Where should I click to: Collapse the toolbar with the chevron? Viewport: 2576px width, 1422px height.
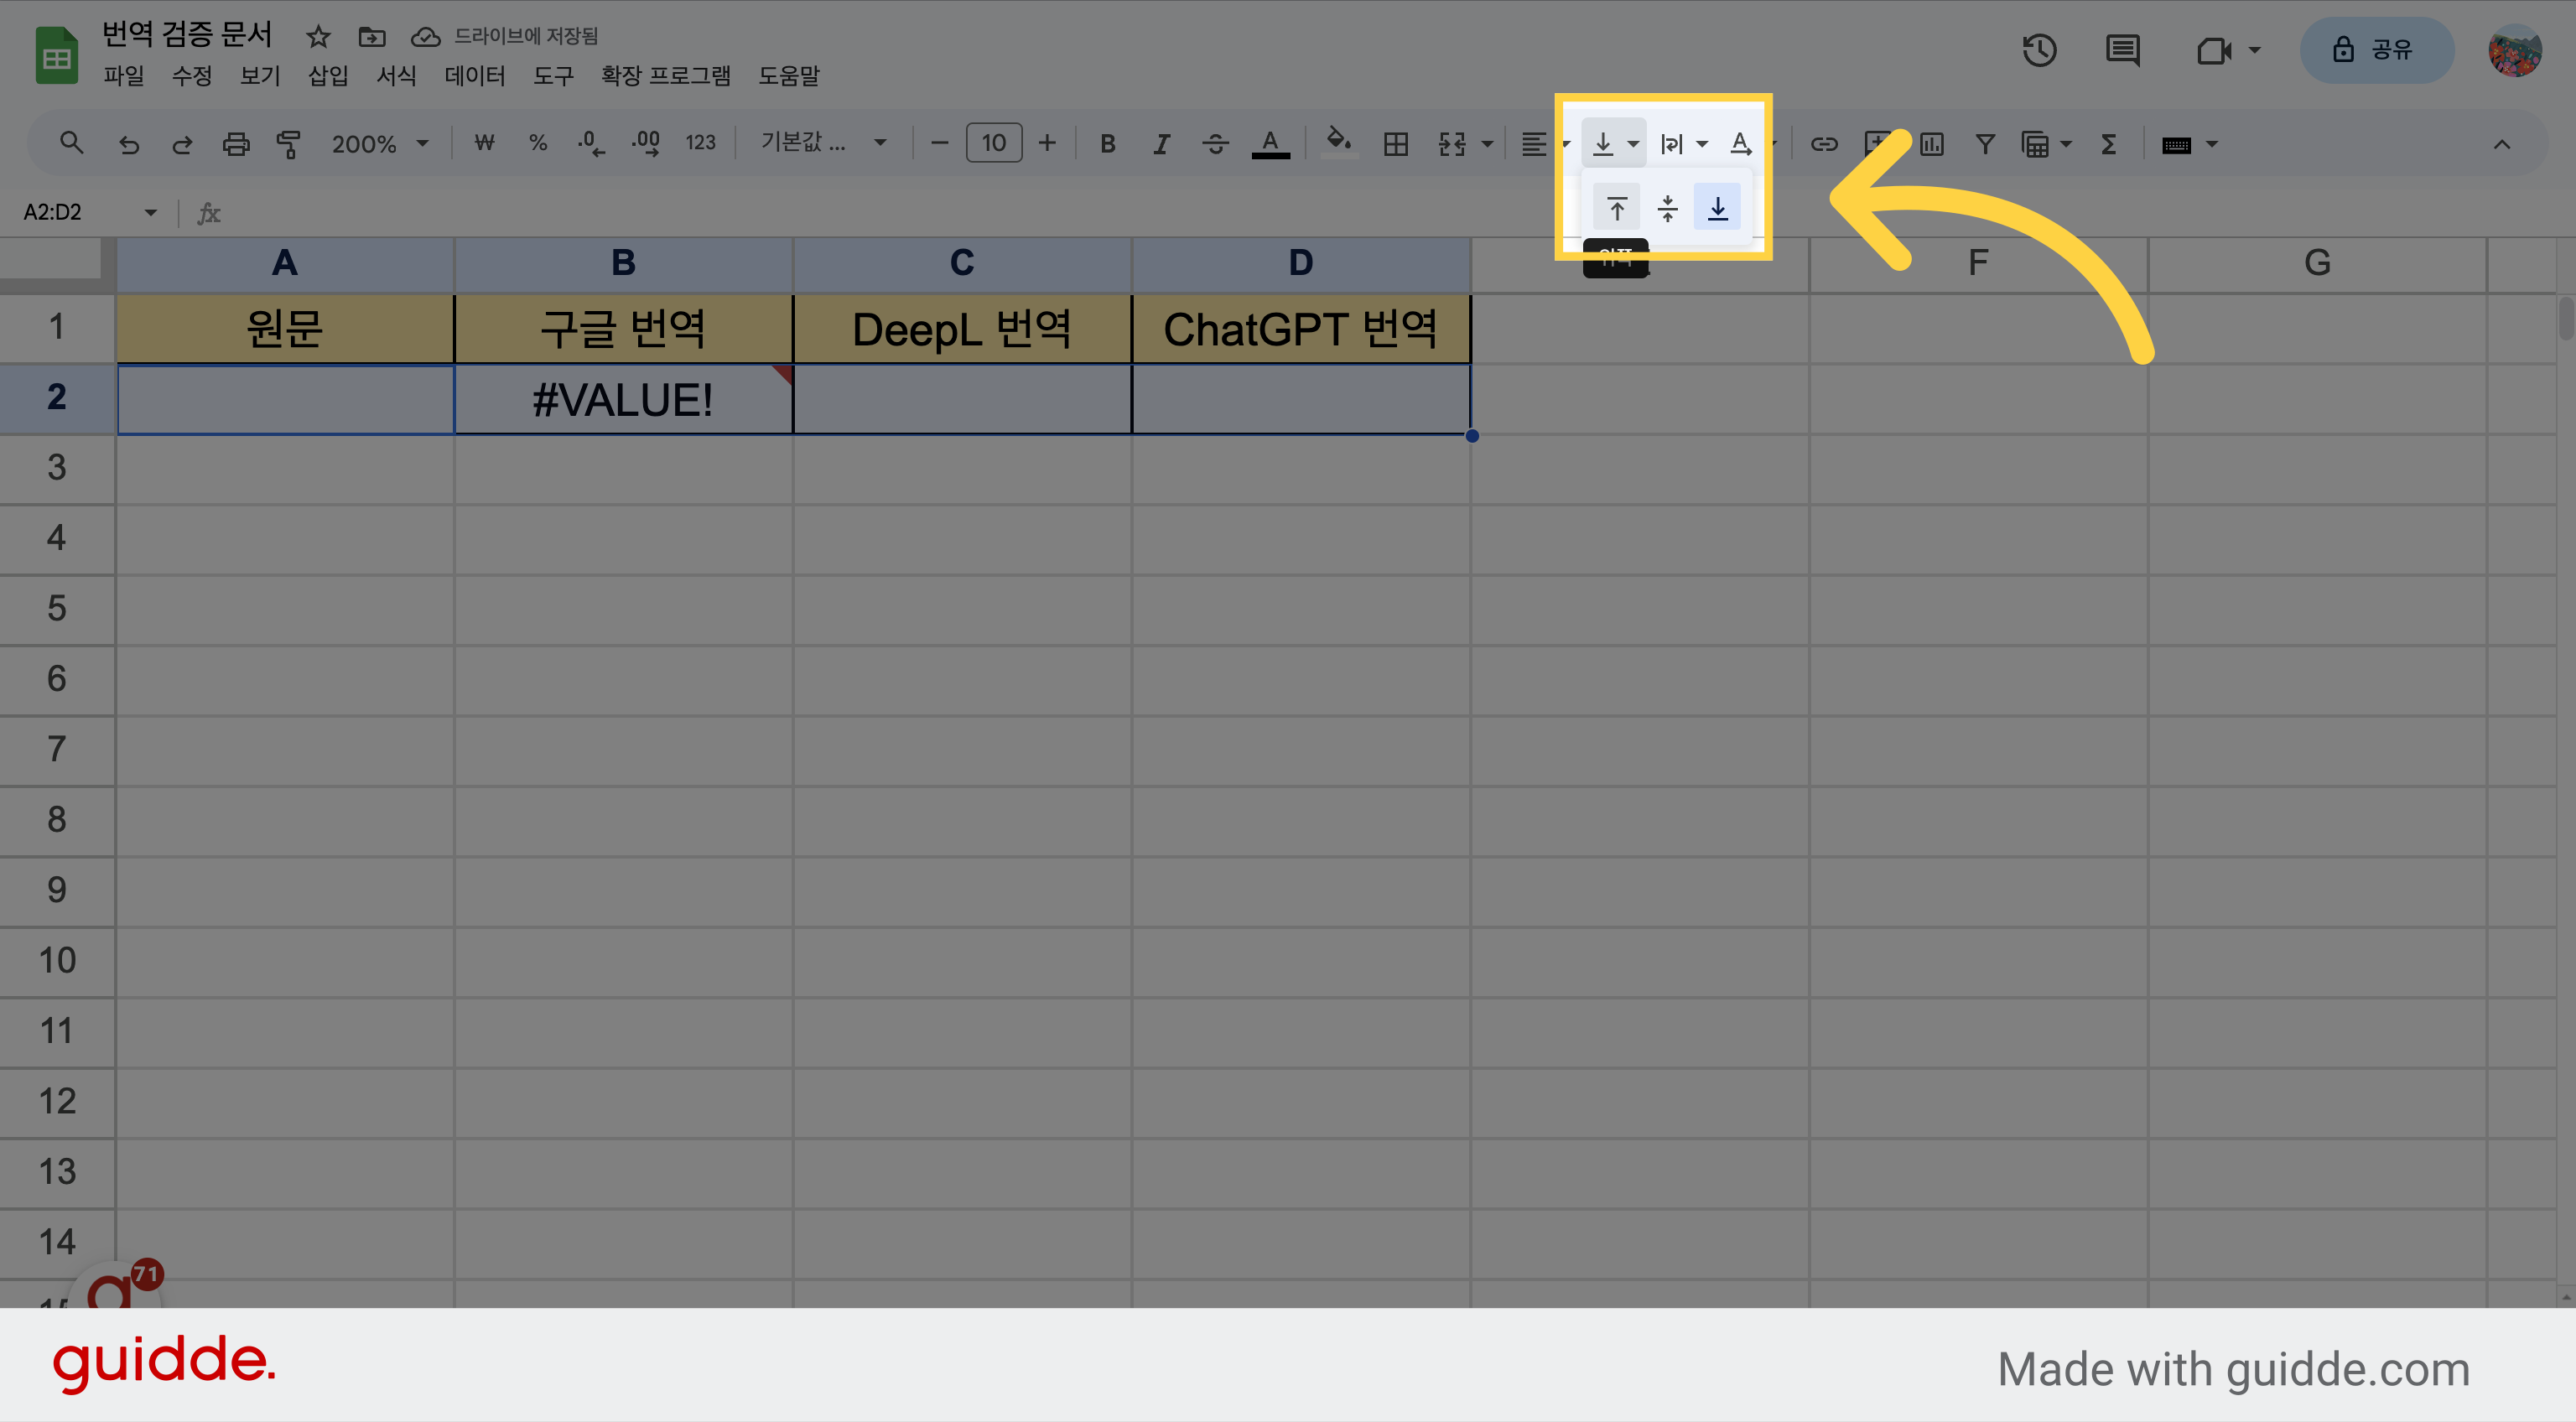tap(2501, 144)
